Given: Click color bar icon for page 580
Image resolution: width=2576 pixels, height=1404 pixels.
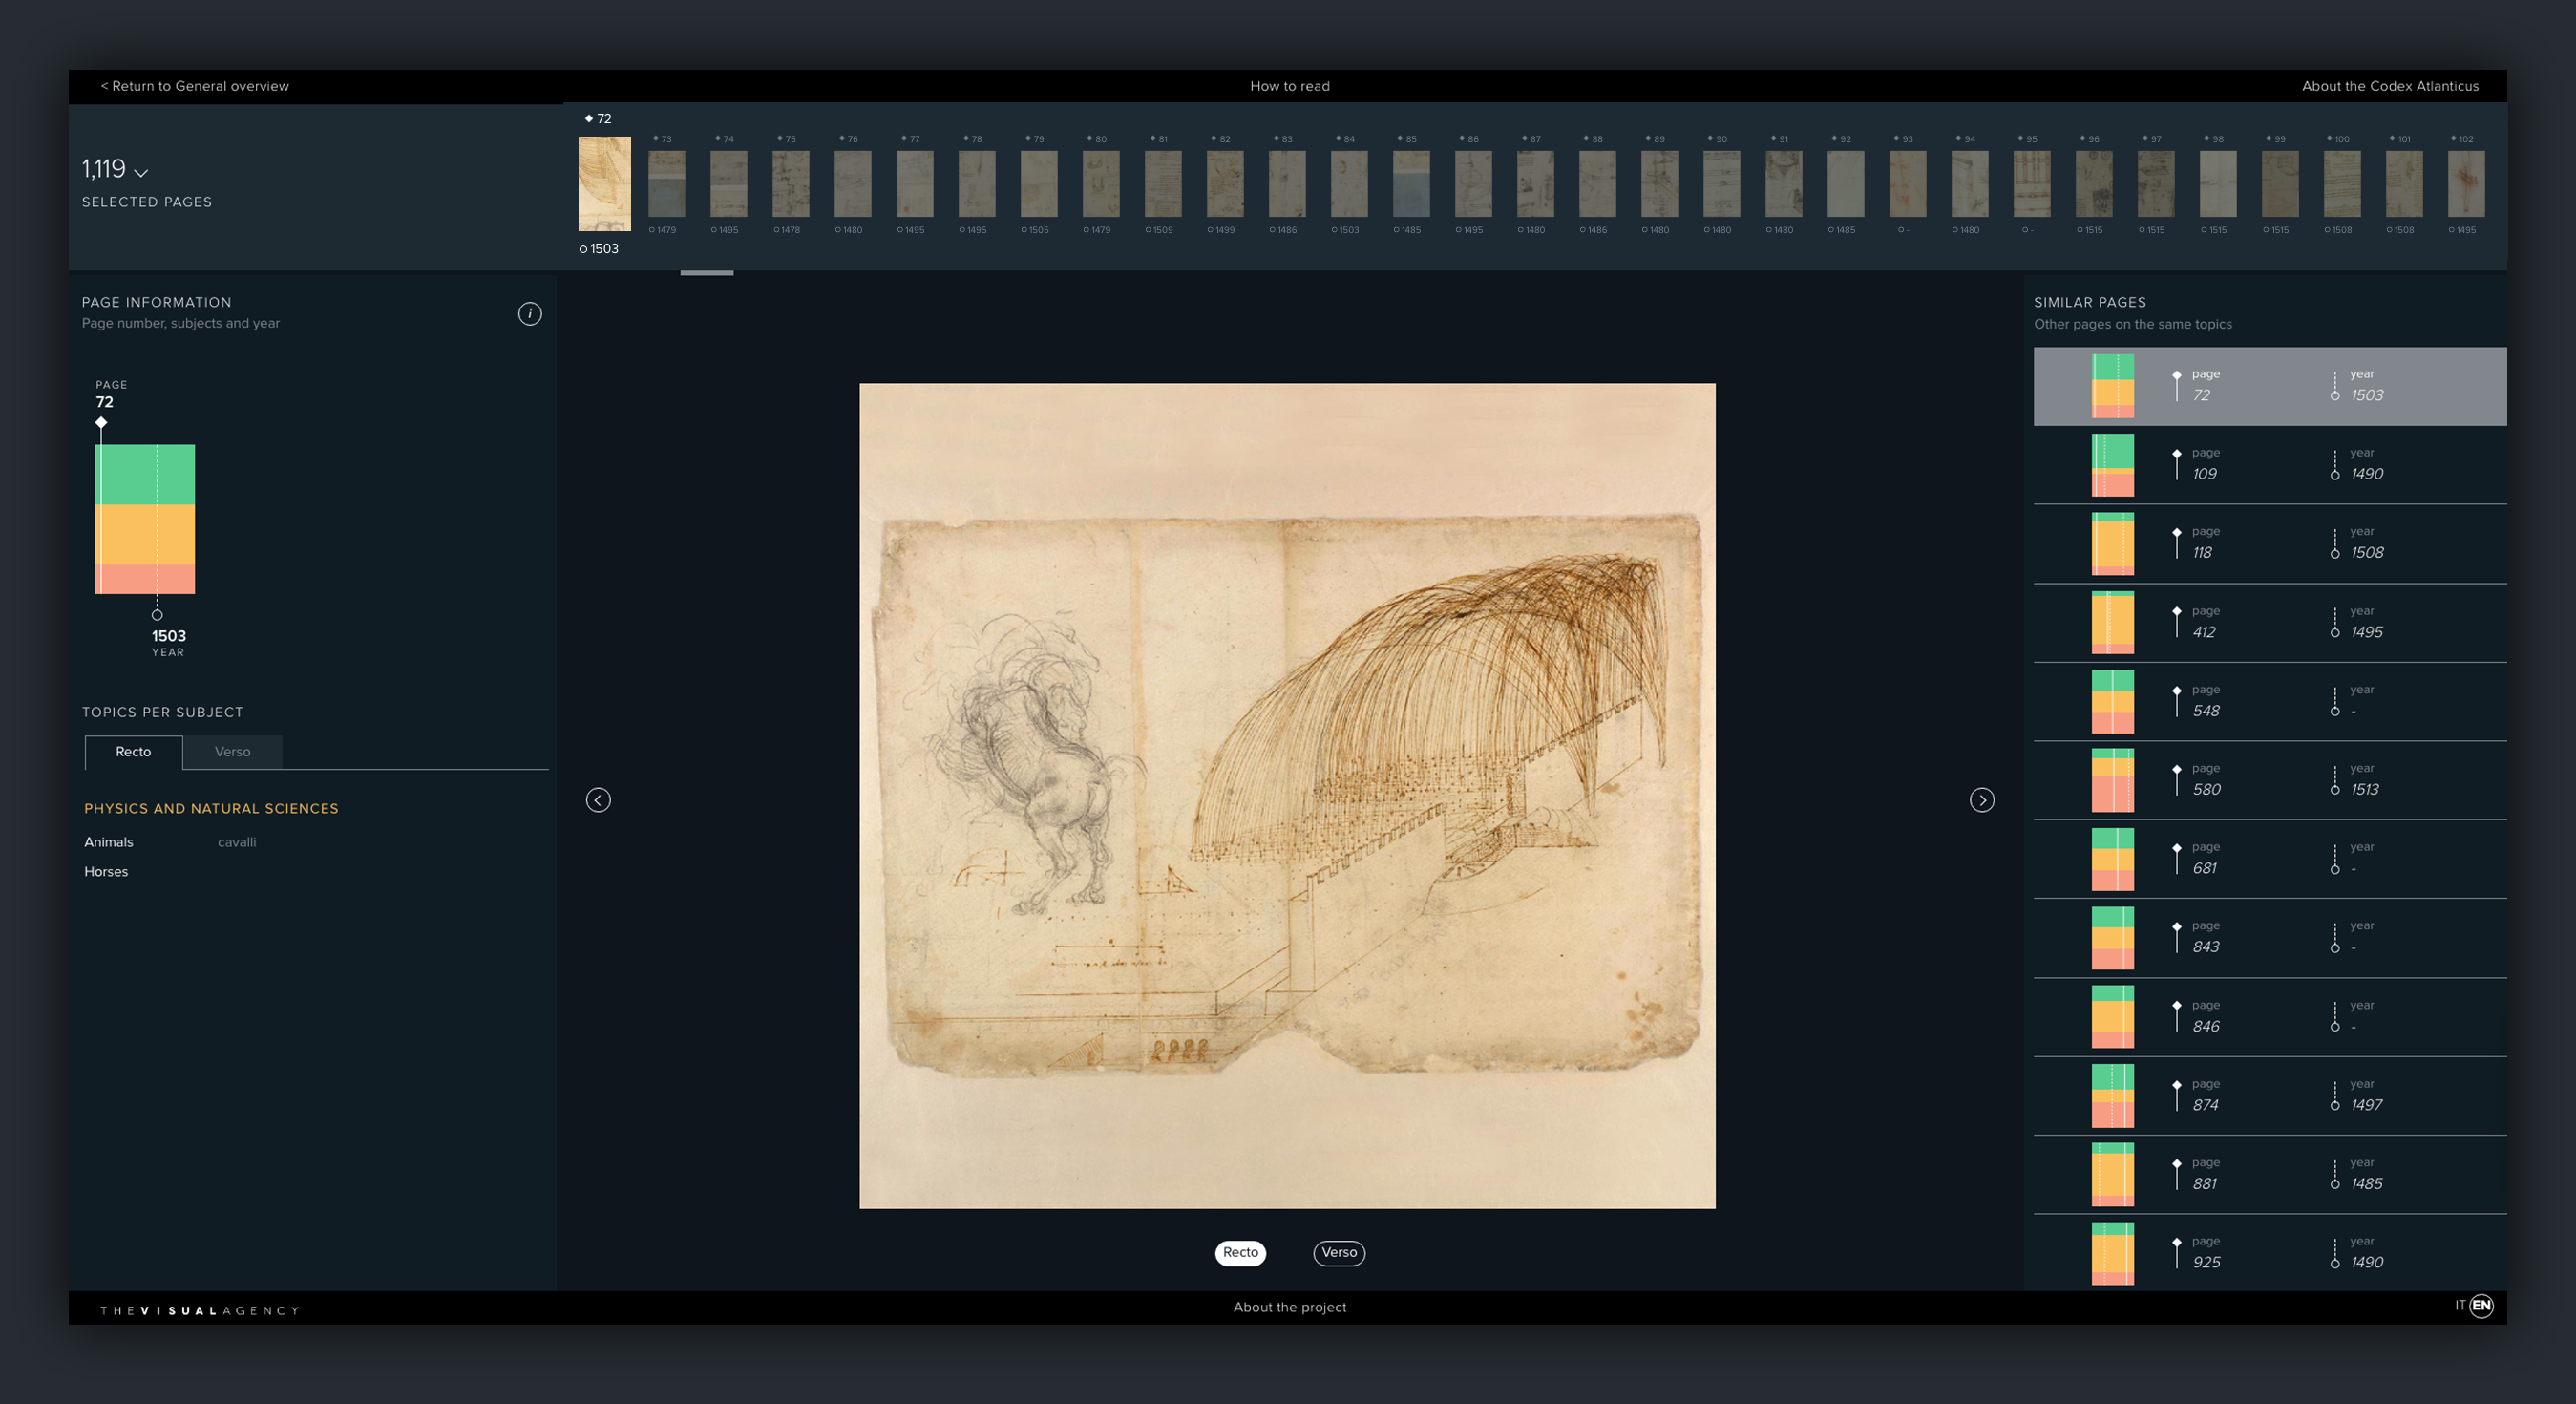Looking at the screenshot, I should (x=2112, y=780).
